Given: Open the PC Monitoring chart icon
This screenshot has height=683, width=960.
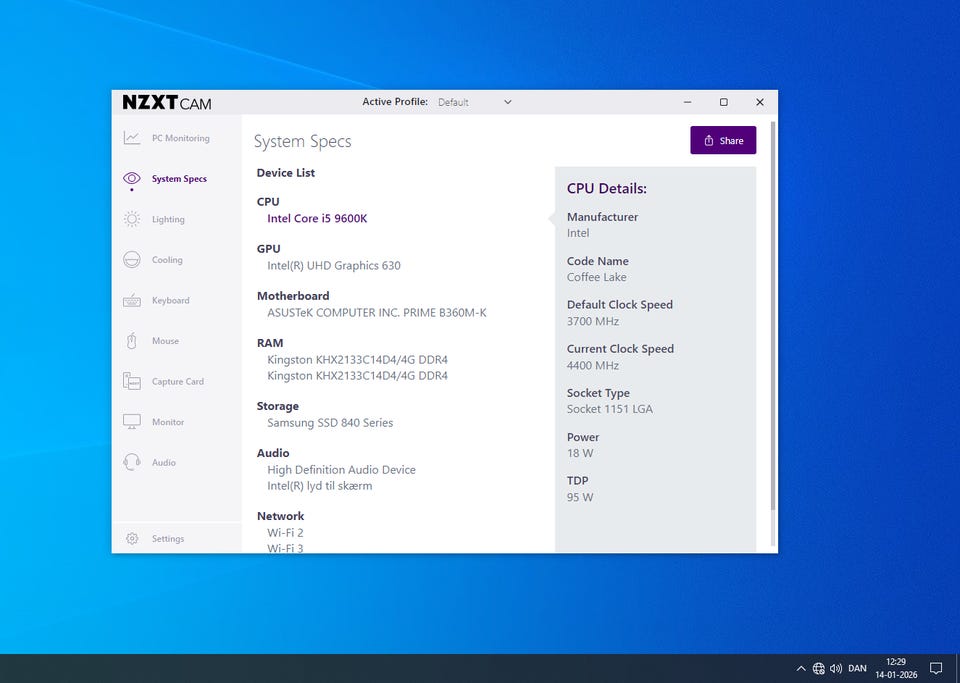Looking at the screenshot, I should (132, 138).
